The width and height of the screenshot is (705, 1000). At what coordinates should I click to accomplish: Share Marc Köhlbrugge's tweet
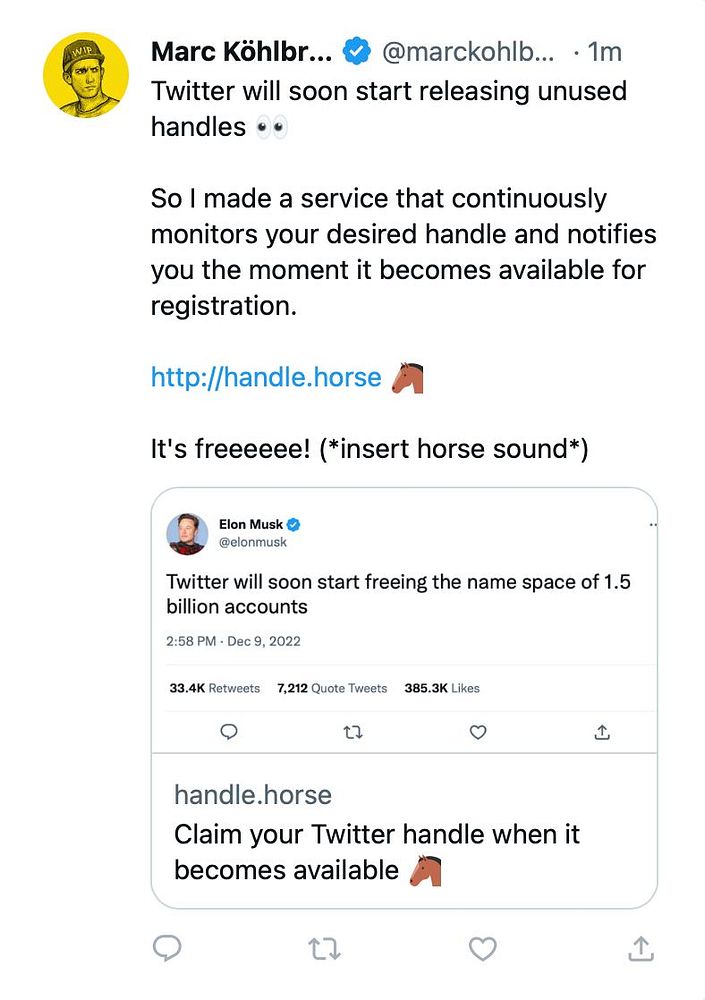(x=640, y=948)
